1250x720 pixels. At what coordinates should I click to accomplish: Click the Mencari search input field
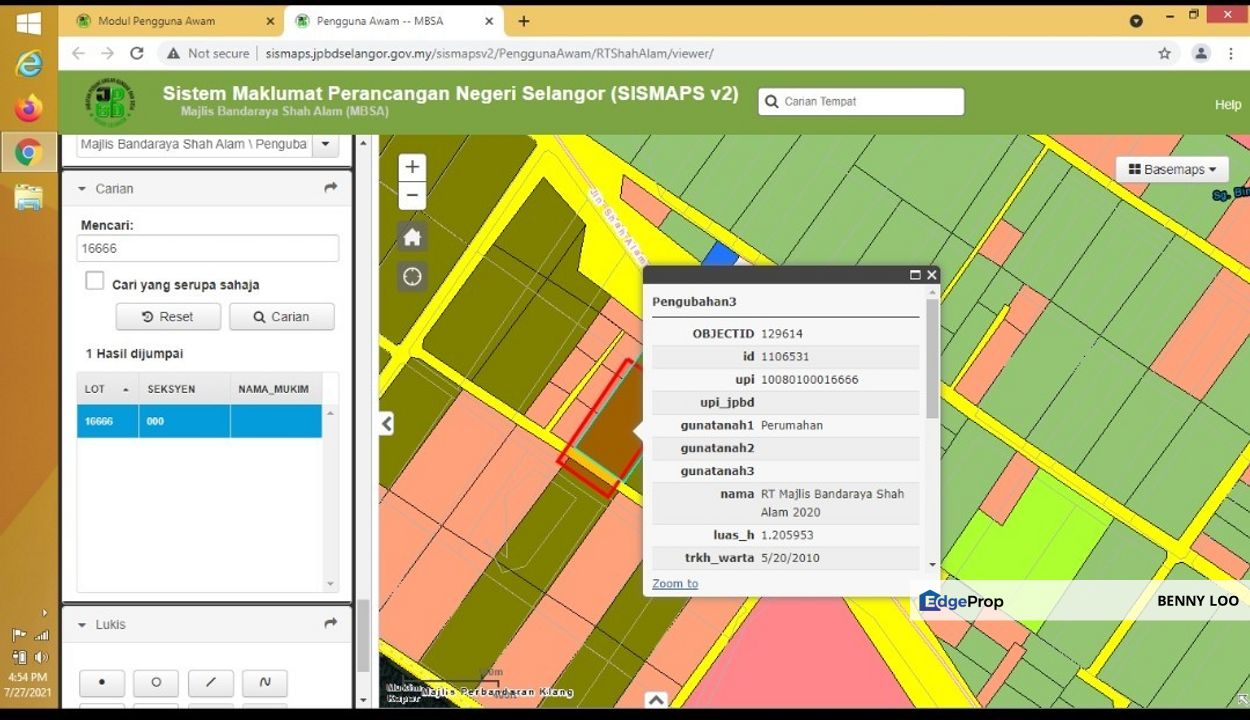[207, 248]
